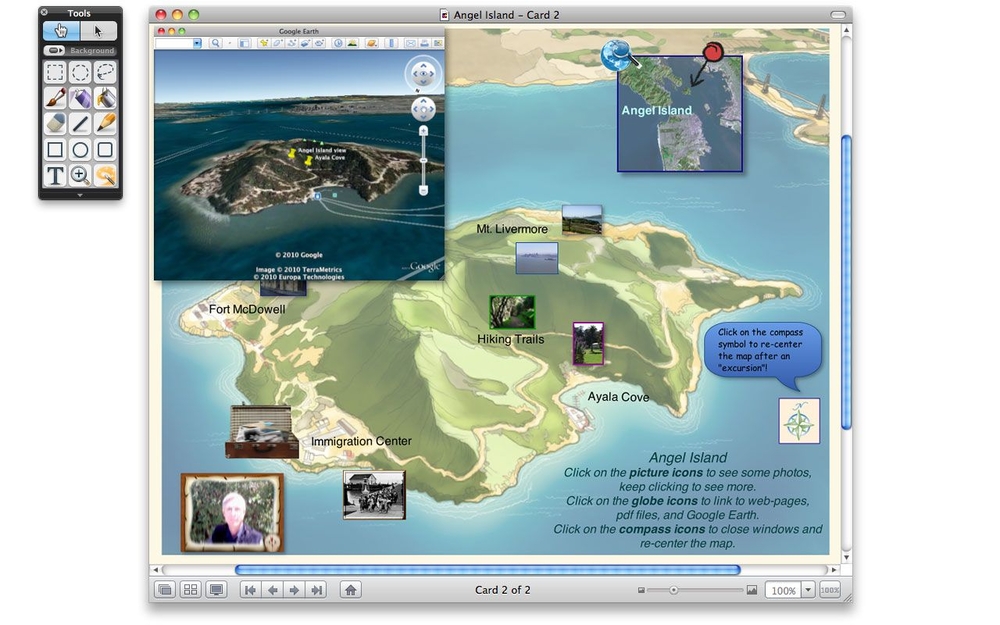
Task: Add a placemark with the yellow star
Action: (x=264, y=43)
